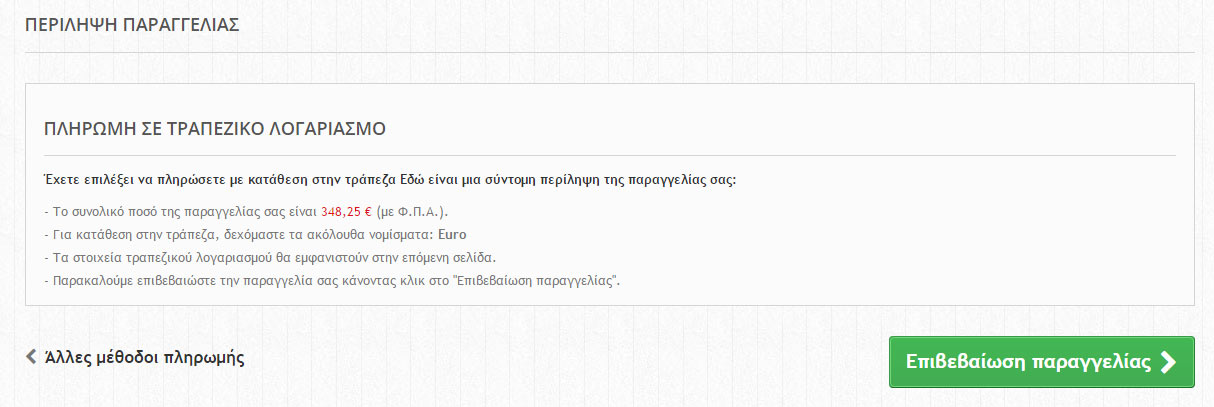Viewport: 1214px width, 407px height.
Task: Click the line Για κατάθεση στην τράπεζα
Action: pyautogui.click(x=256, y=235)
